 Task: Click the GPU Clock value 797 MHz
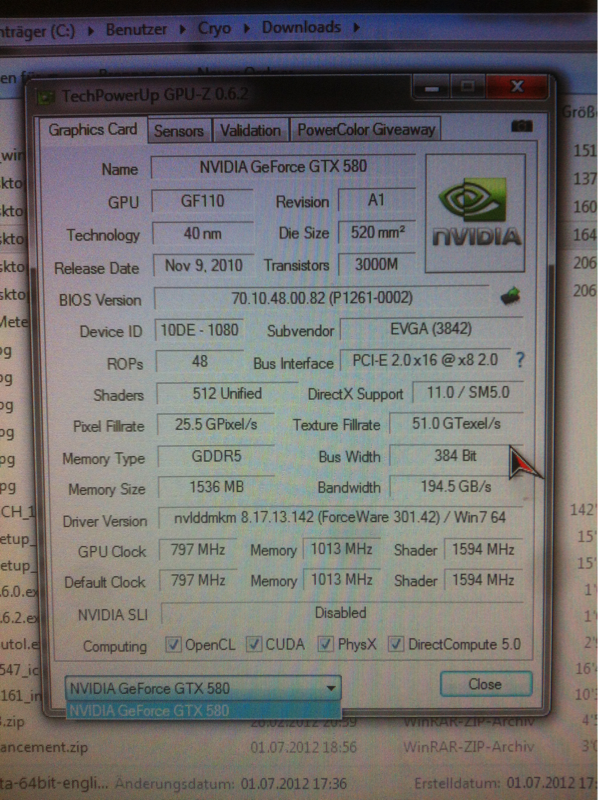pos(198,550)
